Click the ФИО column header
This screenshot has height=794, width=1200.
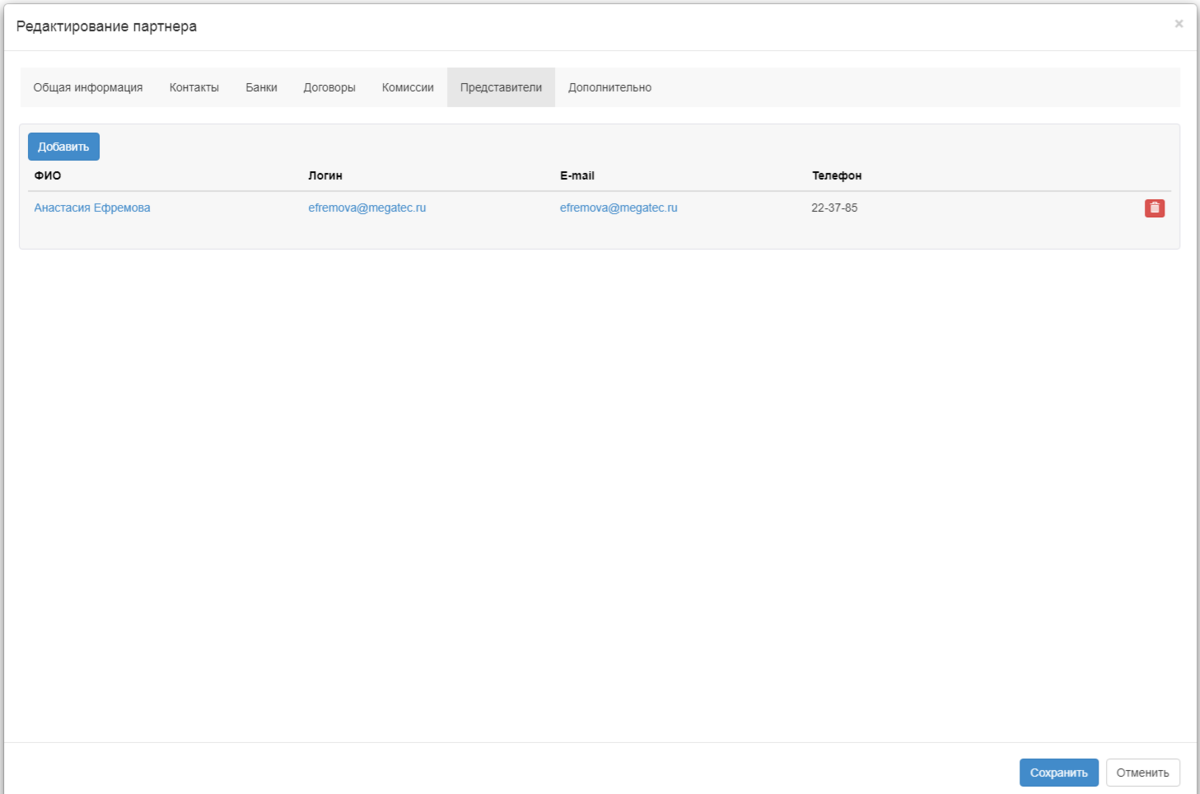pyautogui.click(x=47, y=176)
